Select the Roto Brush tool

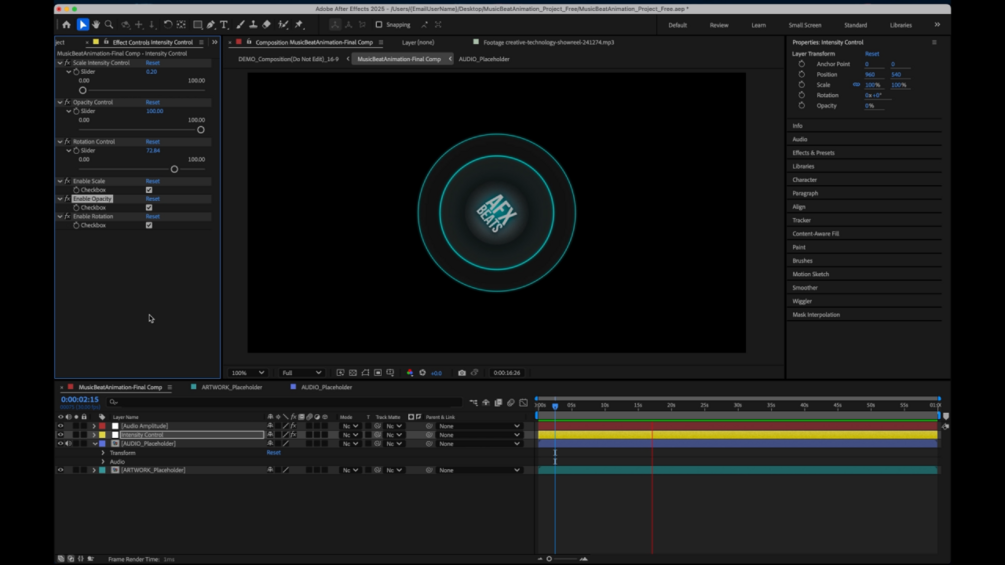(x=283, y=24)
